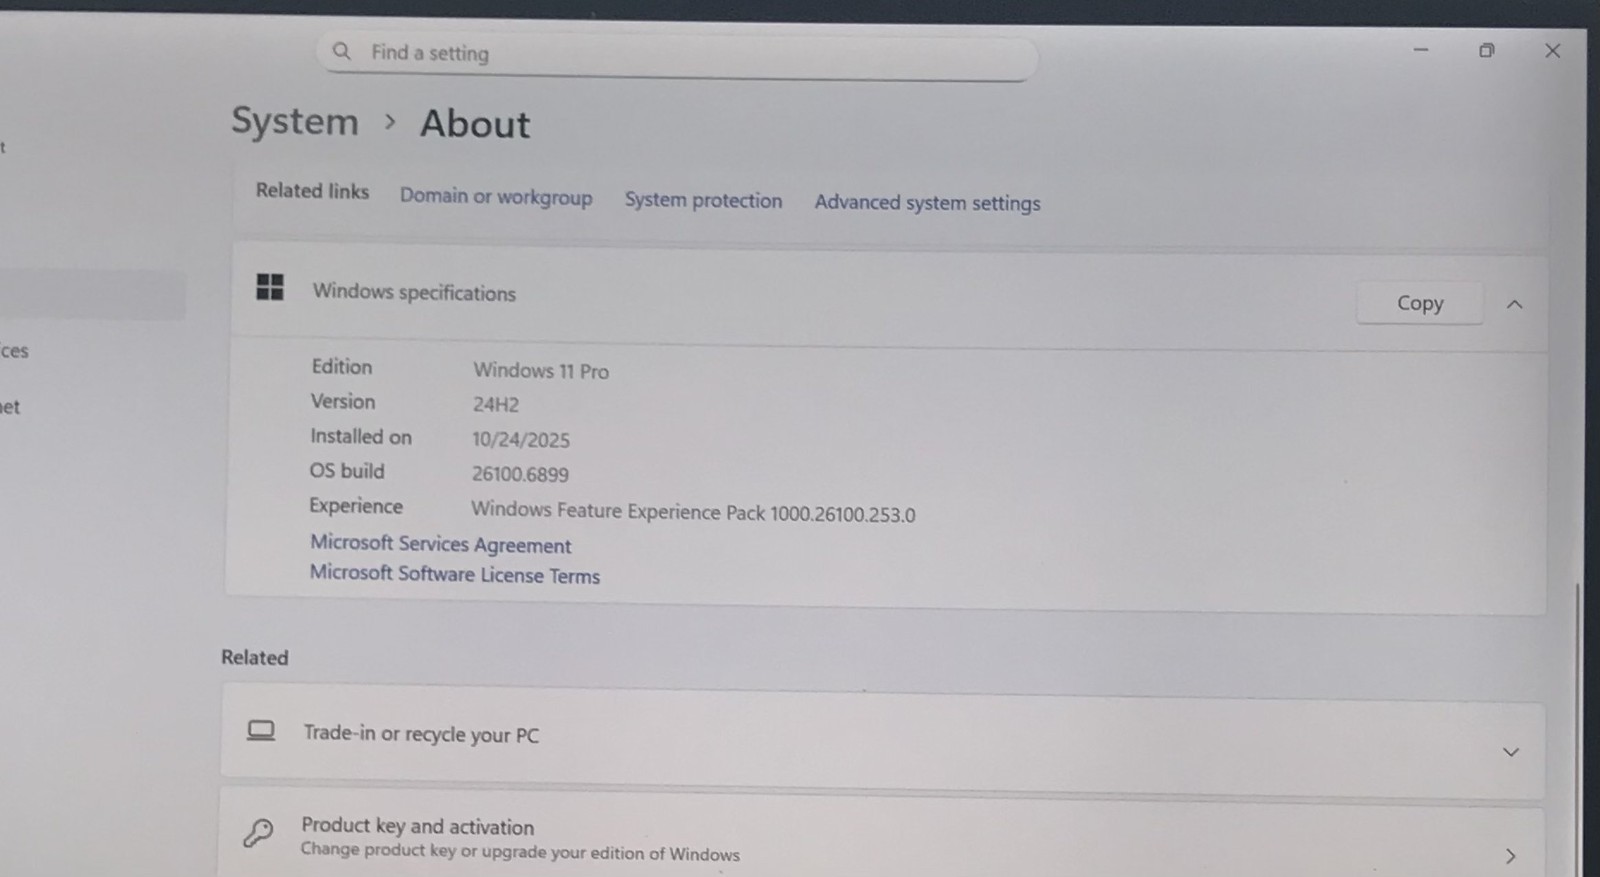Expand Trade-in or recycle your PC chevron

(1510, 752)
